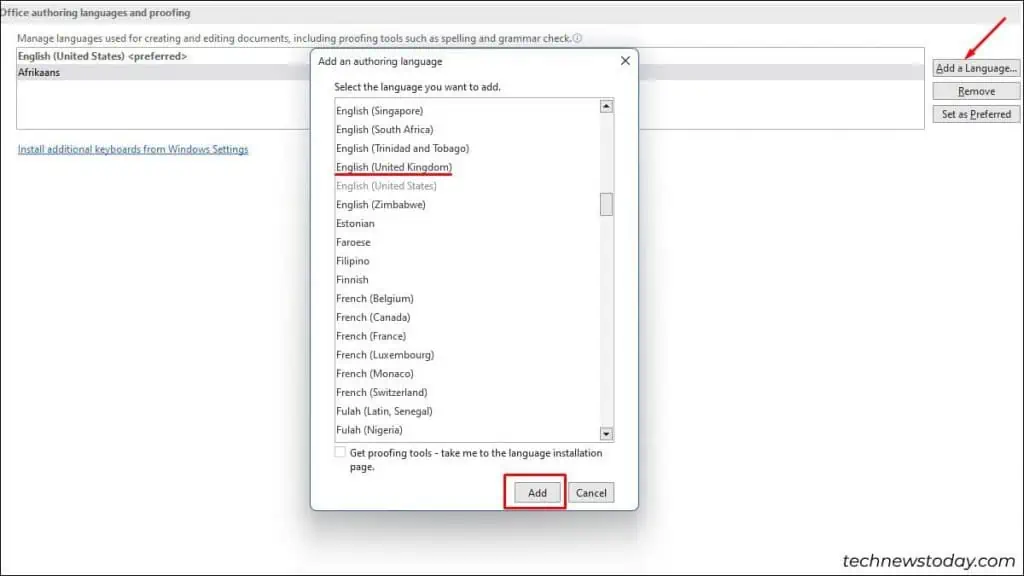Click the info icon beside proofing description
Screen dimensions: 1024x576
pyautogui.click(x=578, y=38)
